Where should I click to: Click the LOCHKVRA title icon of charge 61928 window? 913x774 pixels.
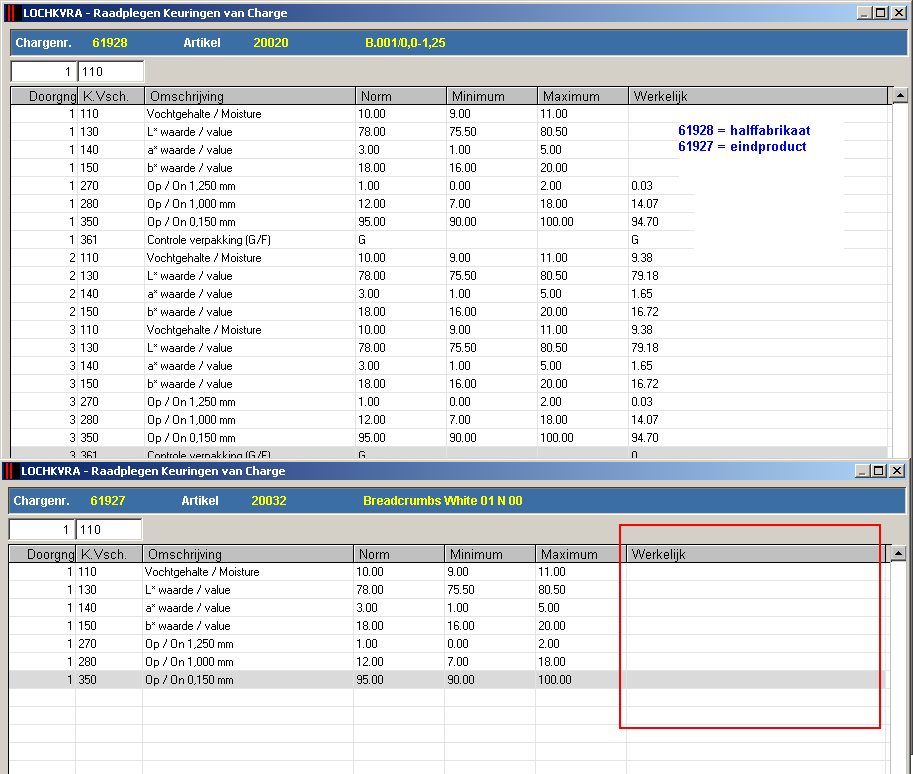point(11,13)
